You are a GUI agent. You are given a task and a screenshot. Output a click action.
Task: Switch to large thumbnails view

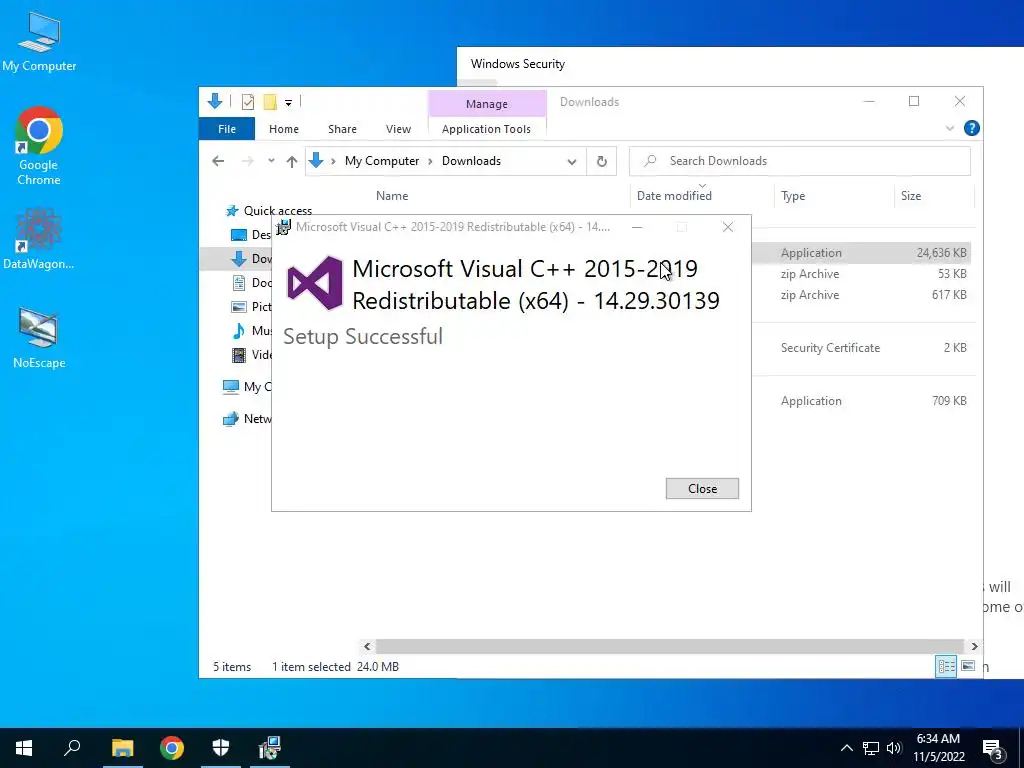(x=968, y=666)
